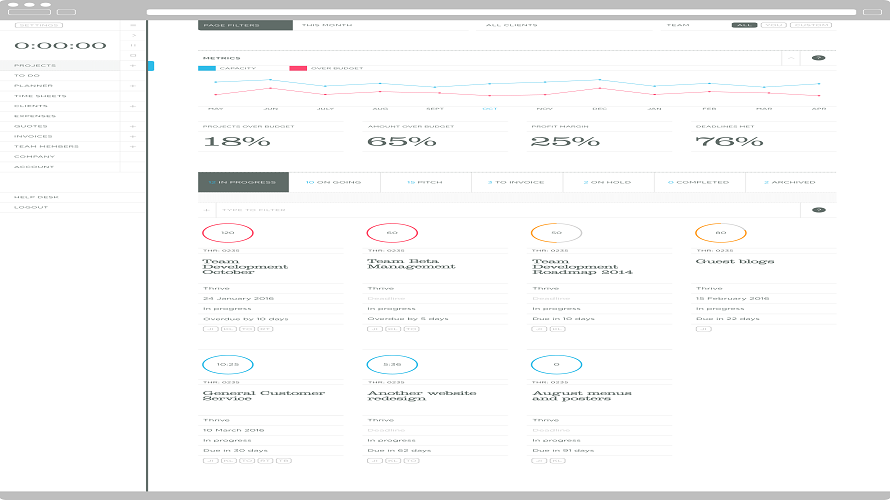The height and width of the screenshot is (500, 890).
Task: Click the plus icon beside Planner
Action: (x=133, y=86)
